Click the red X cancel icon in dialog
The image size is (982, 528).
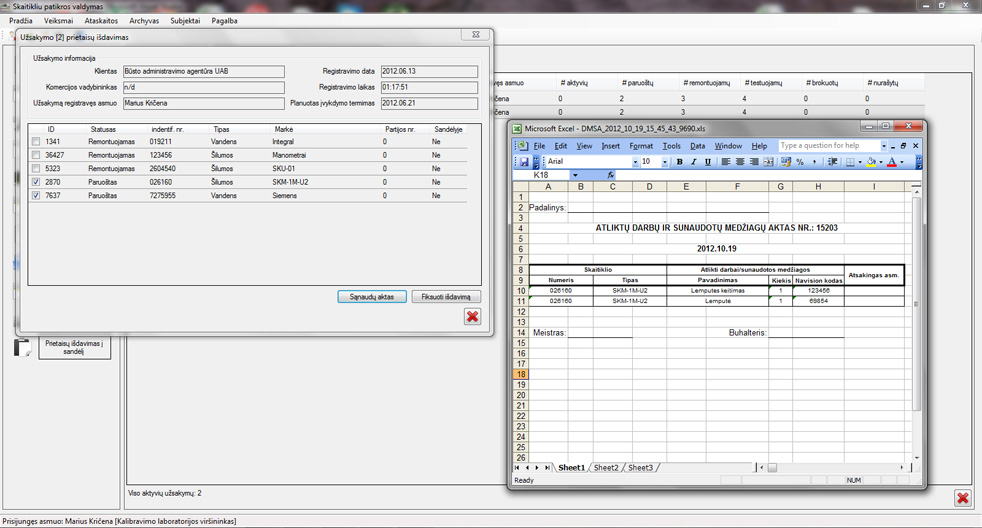click(472, 317)
